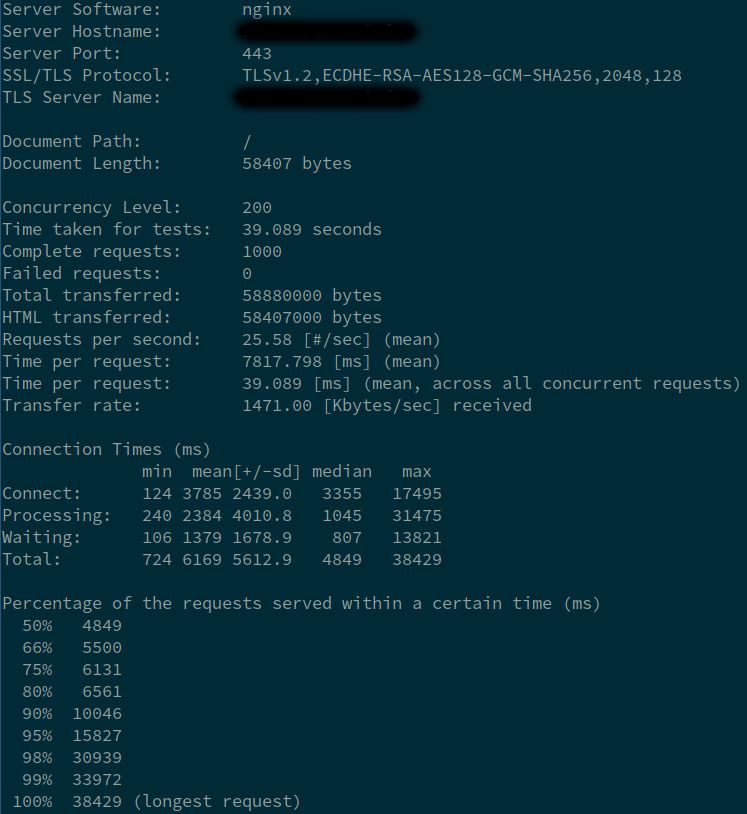Click the Failed requests value 0
The width and height of the screenshot is (747, 814).
(x=247, y=274)
